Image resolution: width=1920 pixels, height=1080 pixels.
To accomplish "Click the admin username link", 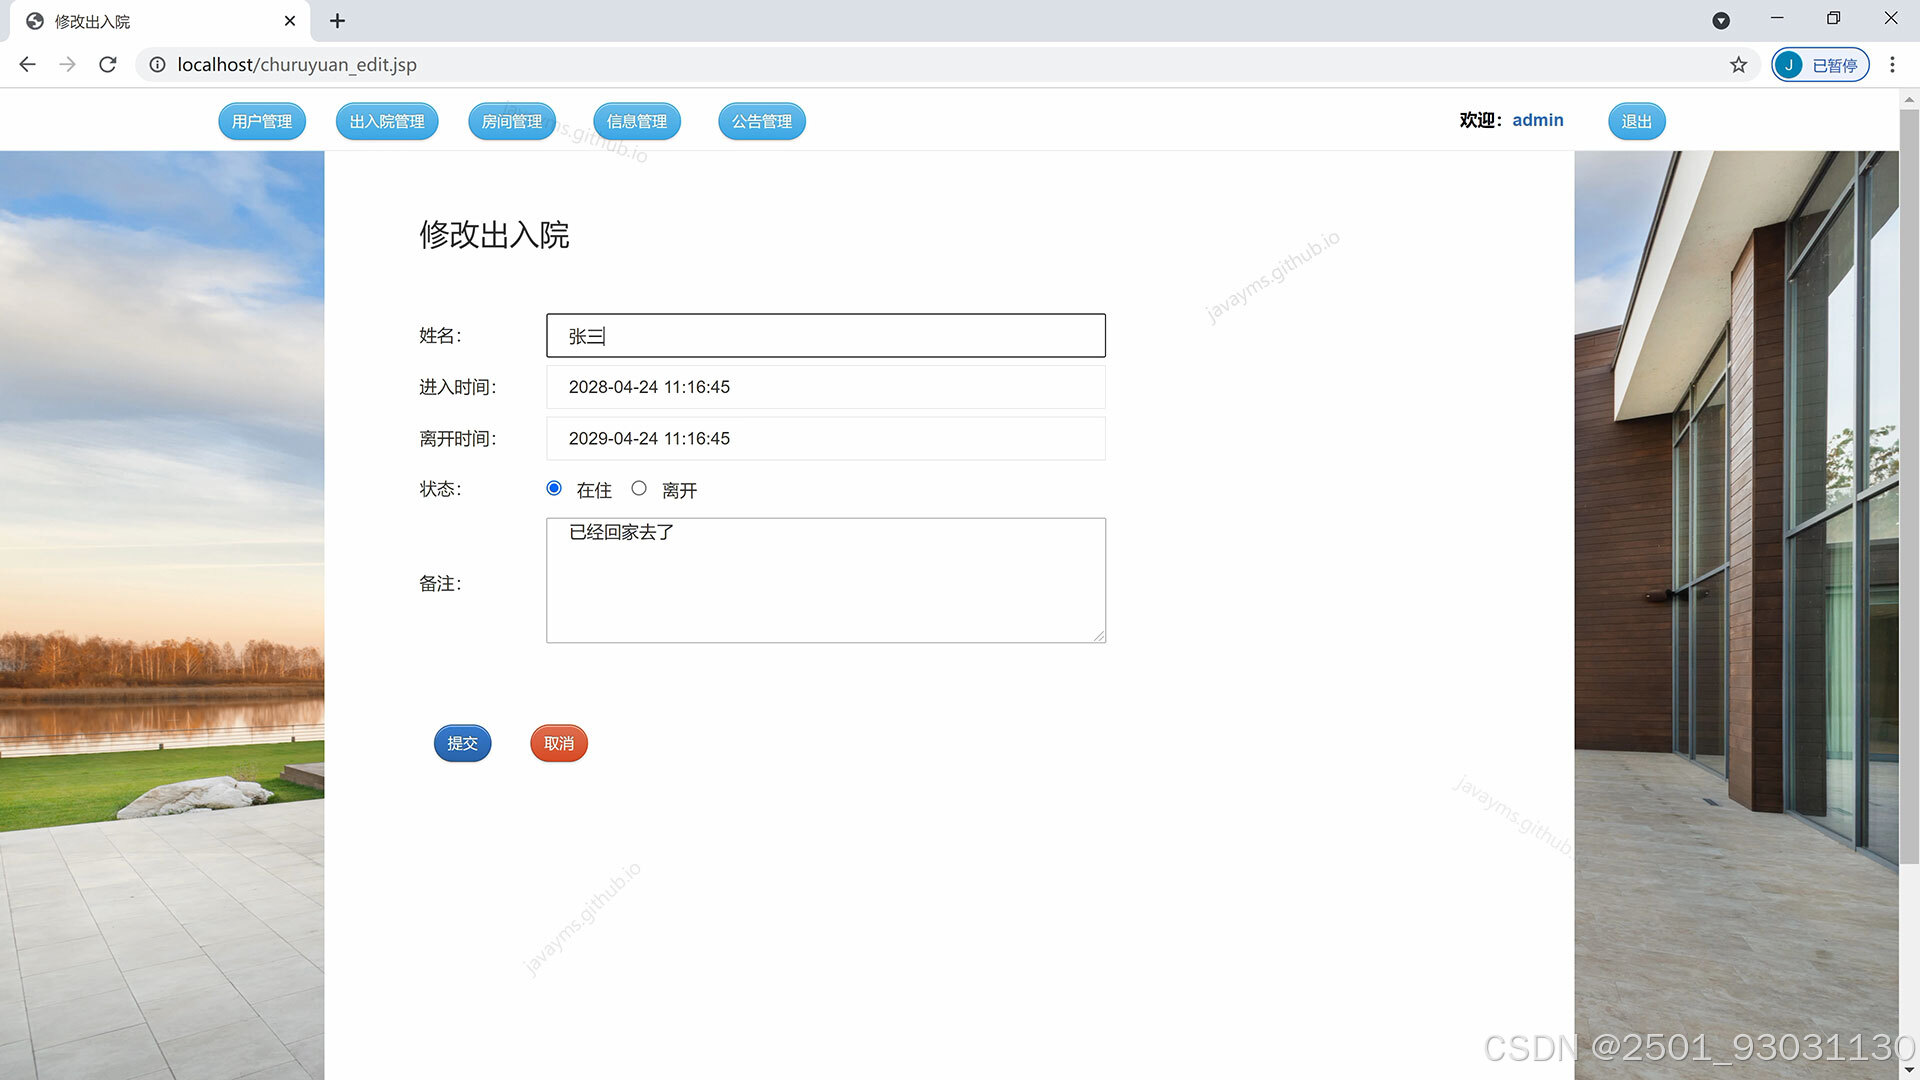I will (1538, 120).
